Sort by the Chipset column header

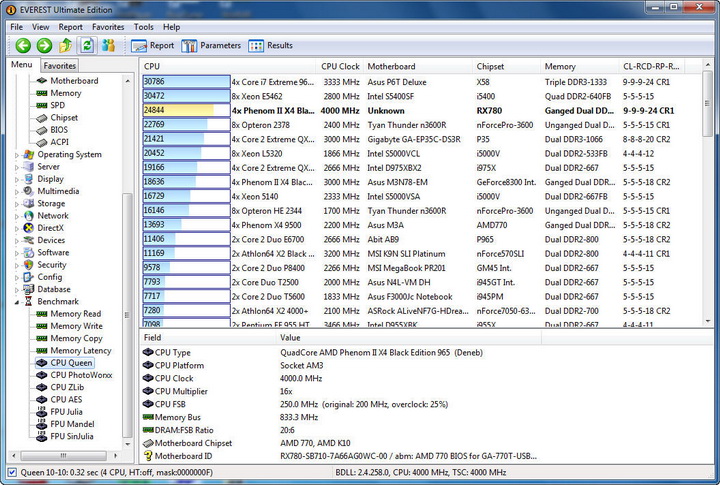(x=506, y=67)
